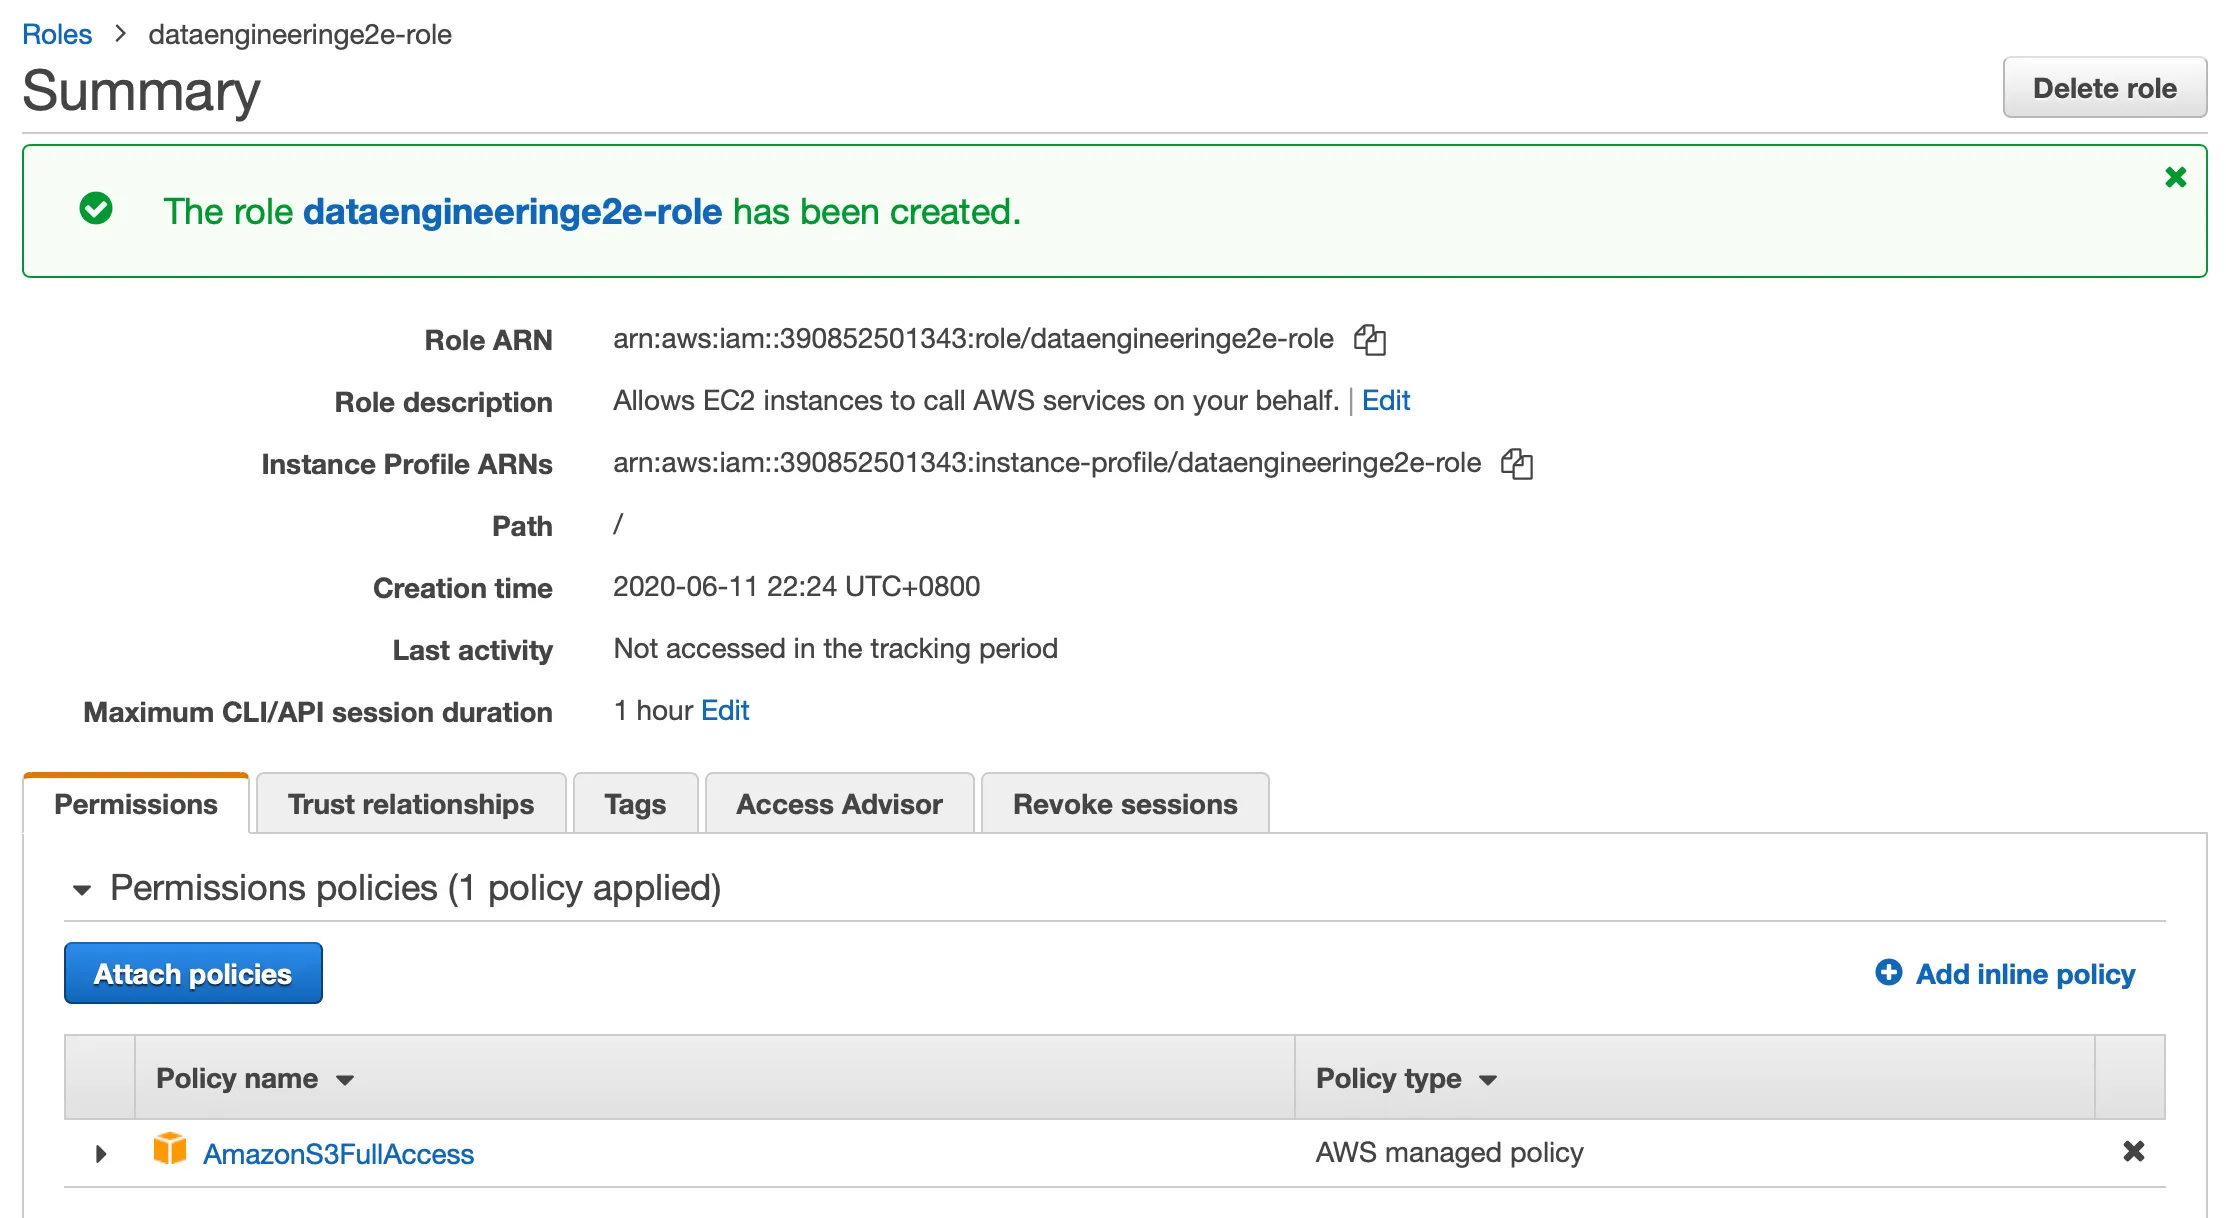Click the Delete role button
The image size is (2226, 1218).
[2104, 88]
